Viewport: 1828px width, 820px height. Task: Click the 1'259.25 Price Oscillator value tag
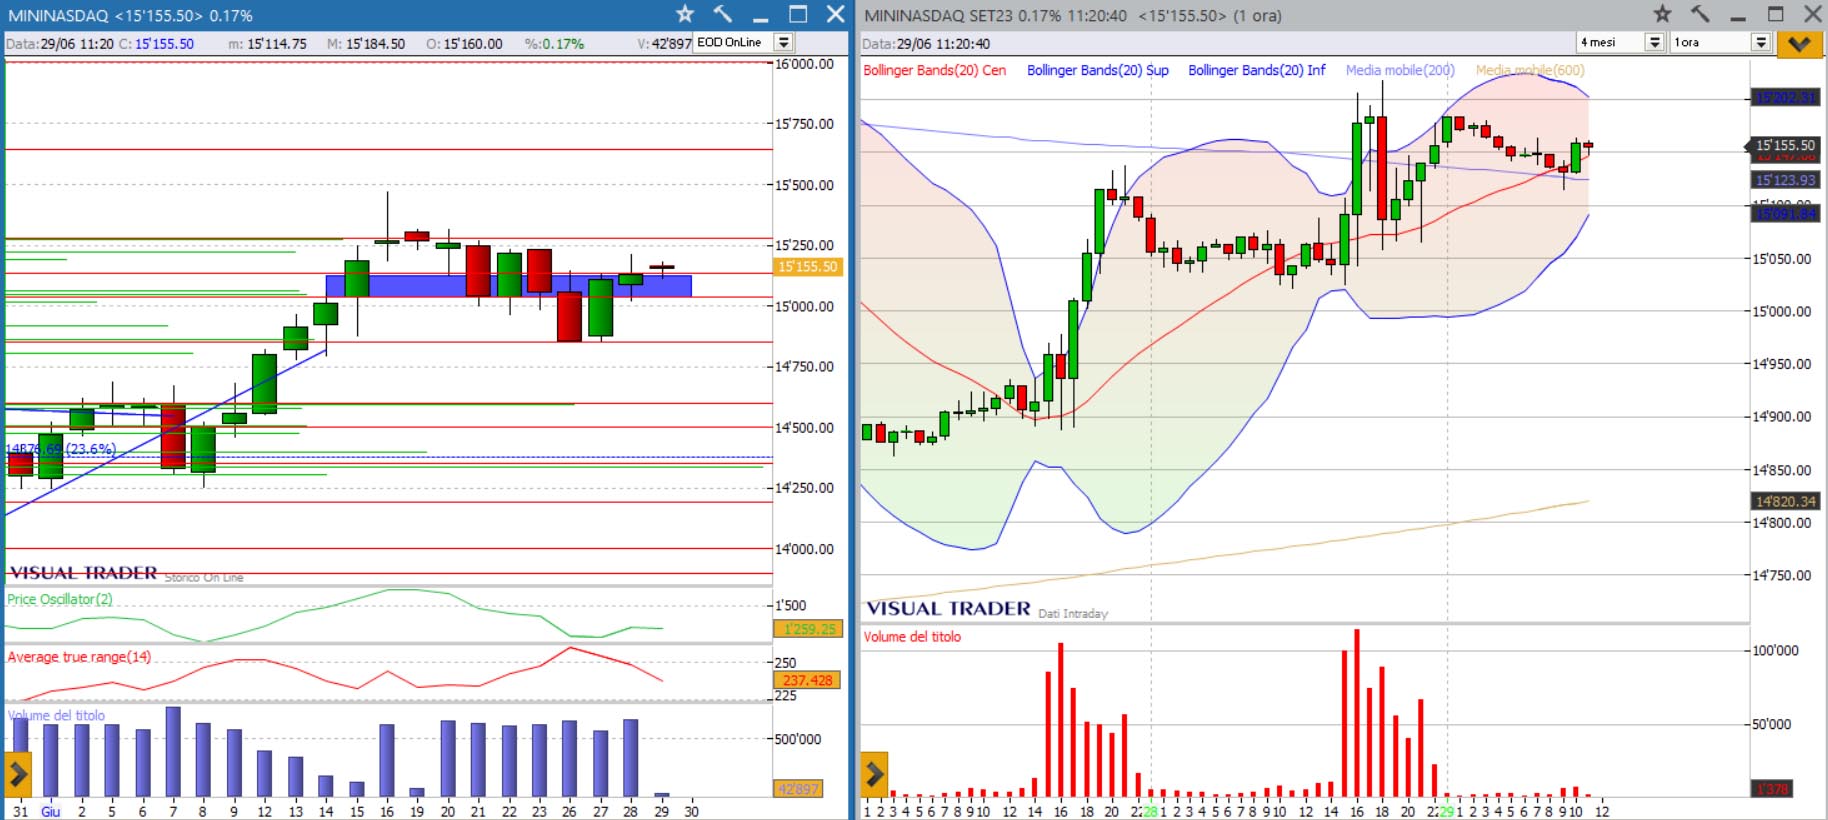[808, 629]
